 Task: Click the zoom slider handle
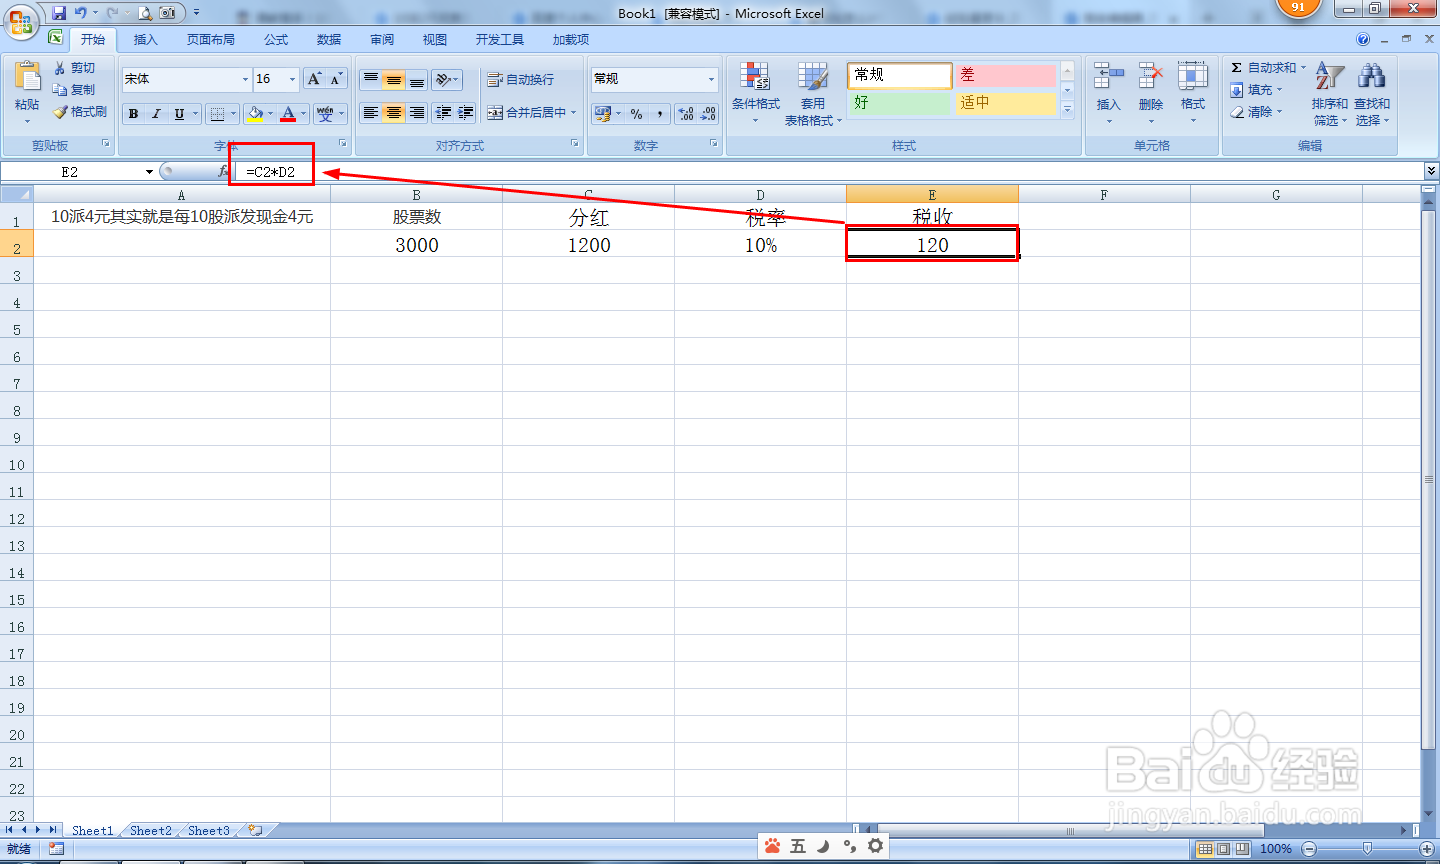[x=1367, y=849]
